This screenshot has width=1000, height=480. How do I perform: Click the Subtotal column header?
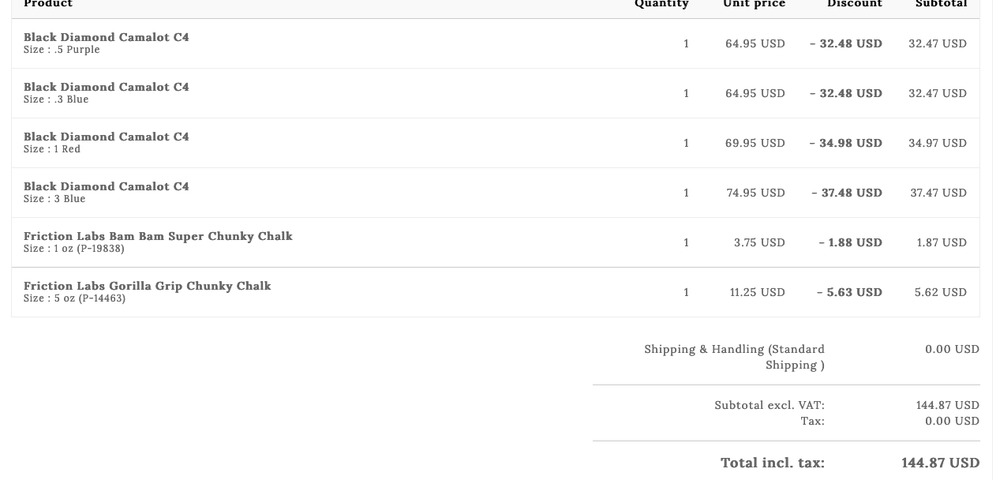point(941,4)
